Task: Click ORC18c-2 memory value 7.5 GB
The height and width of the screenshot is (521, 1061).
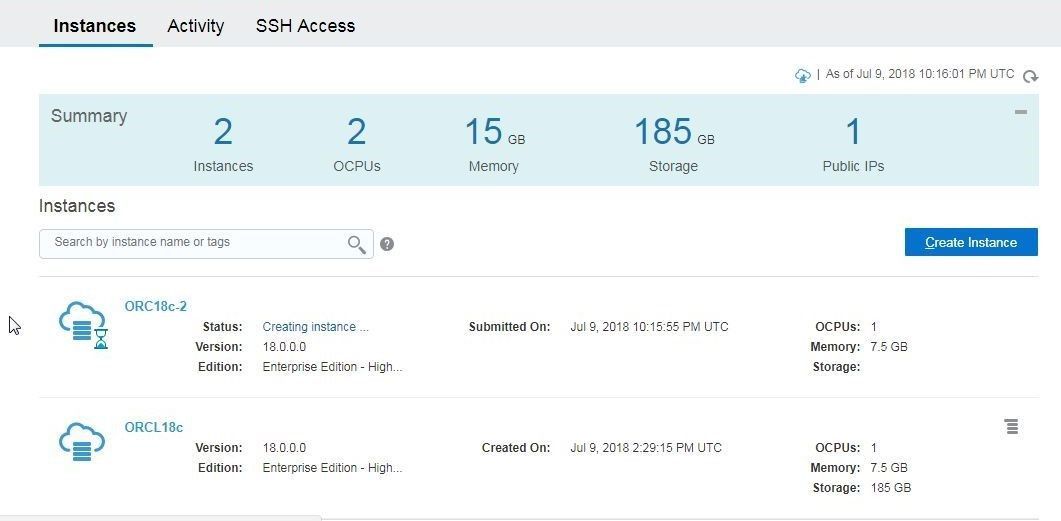Action: (889, 347)
